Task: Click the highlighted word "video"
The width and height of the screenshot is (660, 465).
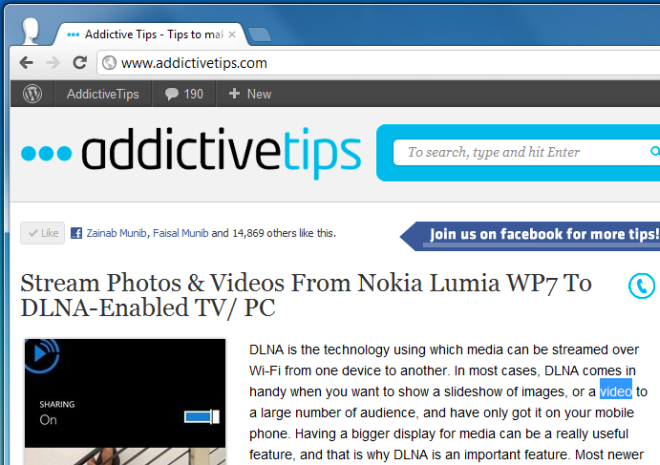Action: tap(616, 391)
